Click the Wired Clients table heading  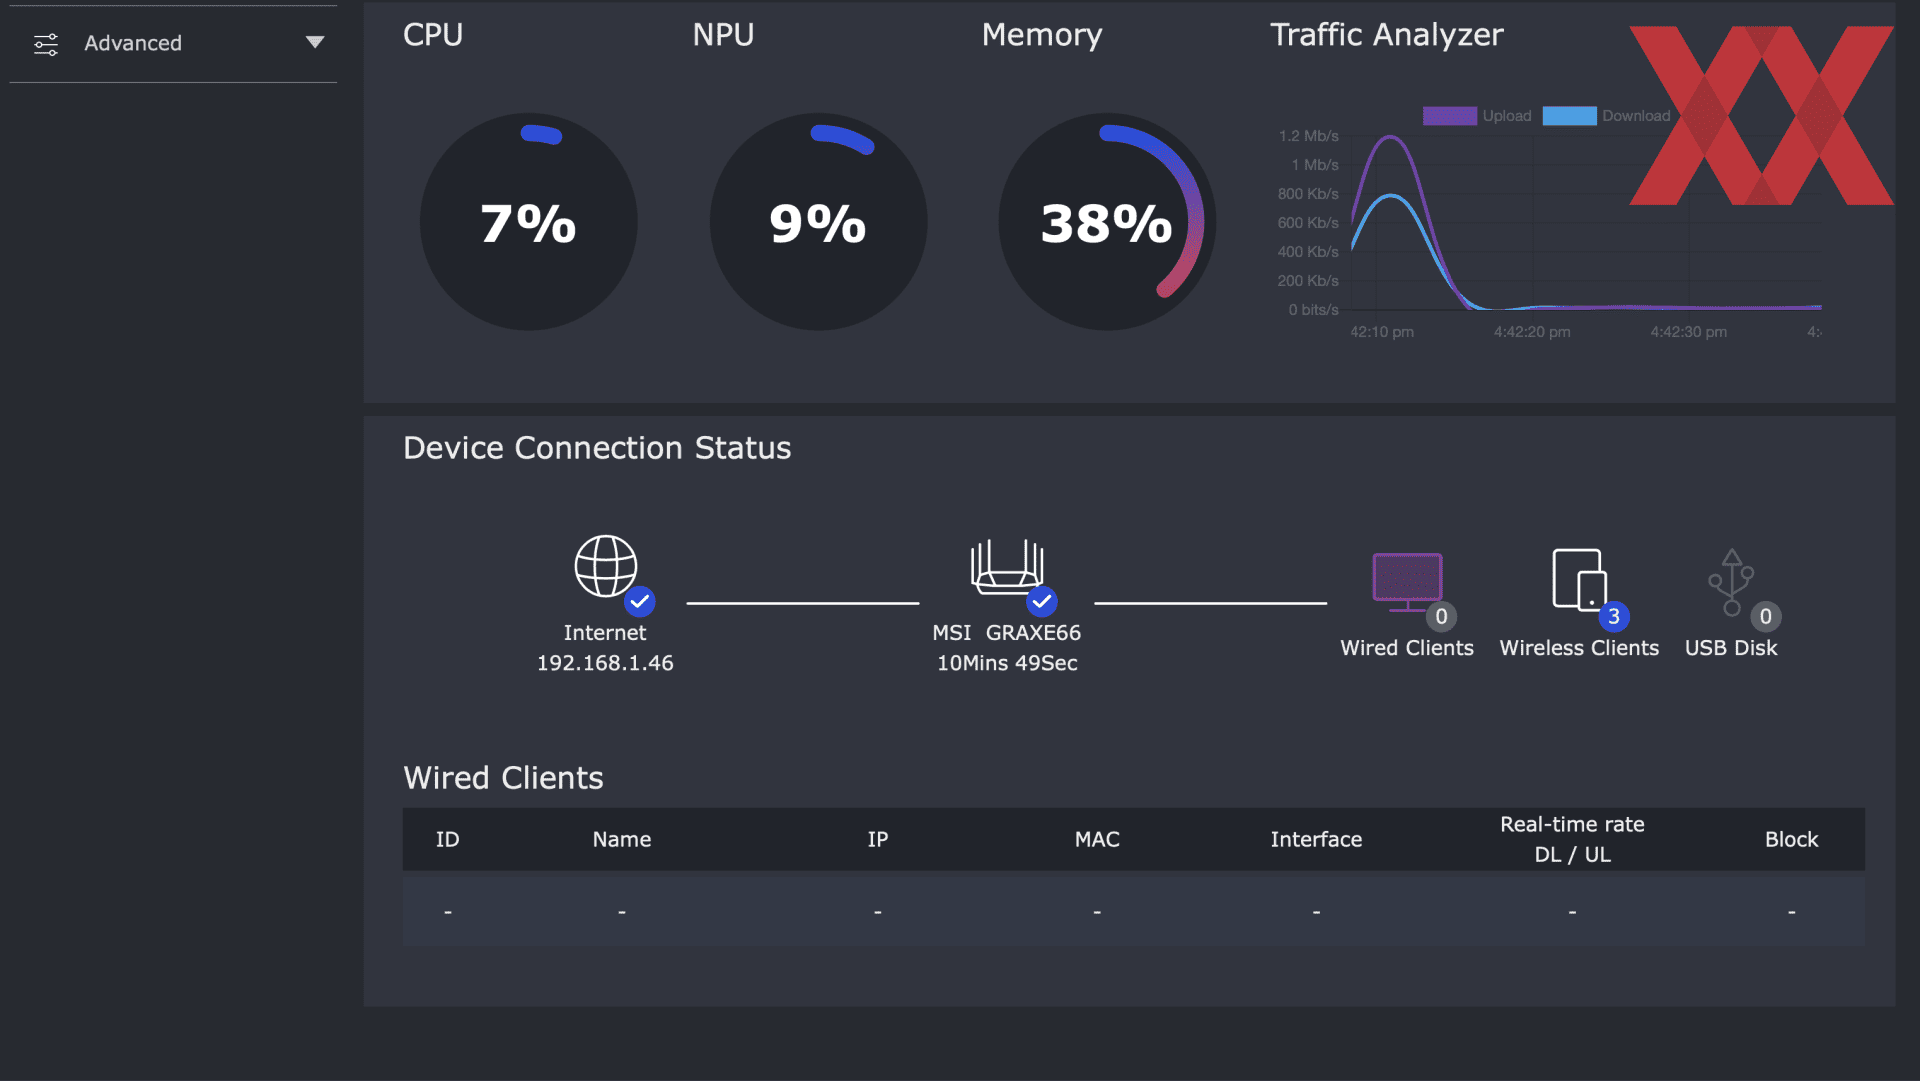(x=503, y=778)
